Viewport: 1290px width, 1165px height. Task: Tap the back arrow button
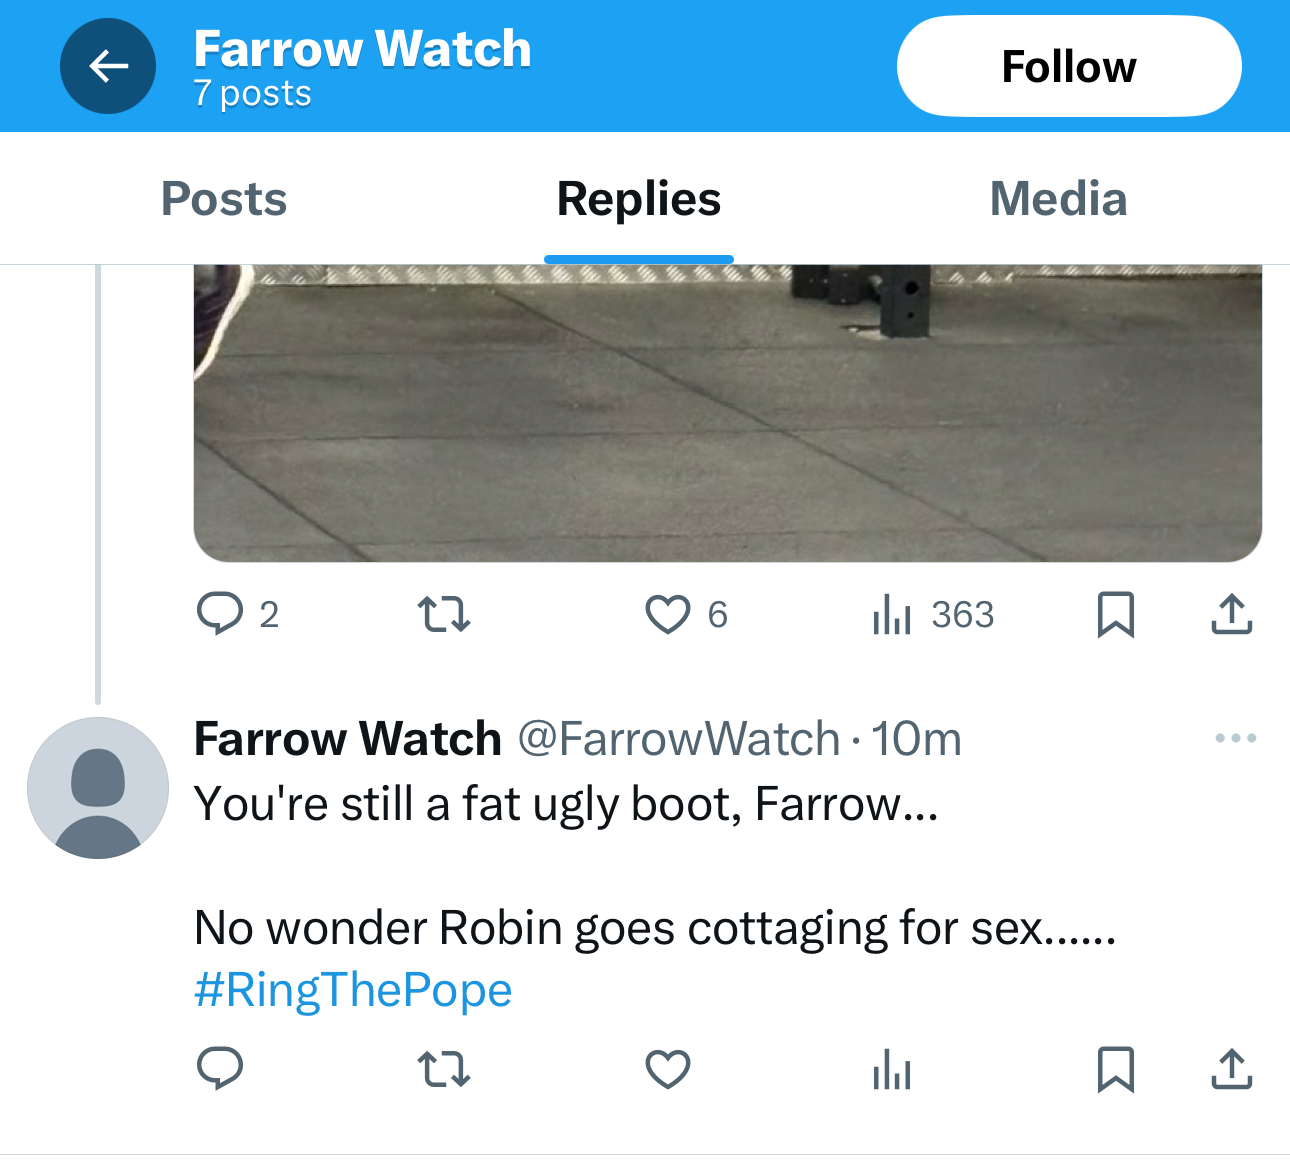click(x=108, y=66)
